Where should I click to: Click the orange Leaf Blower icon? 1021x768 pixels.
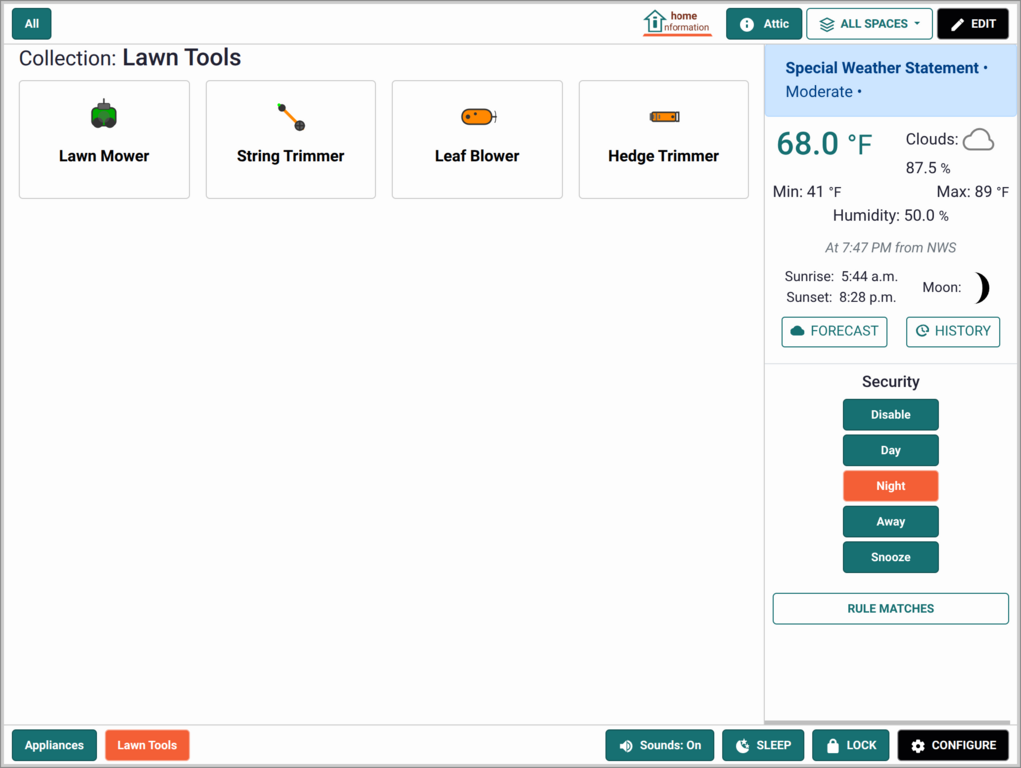pos(478,117)
